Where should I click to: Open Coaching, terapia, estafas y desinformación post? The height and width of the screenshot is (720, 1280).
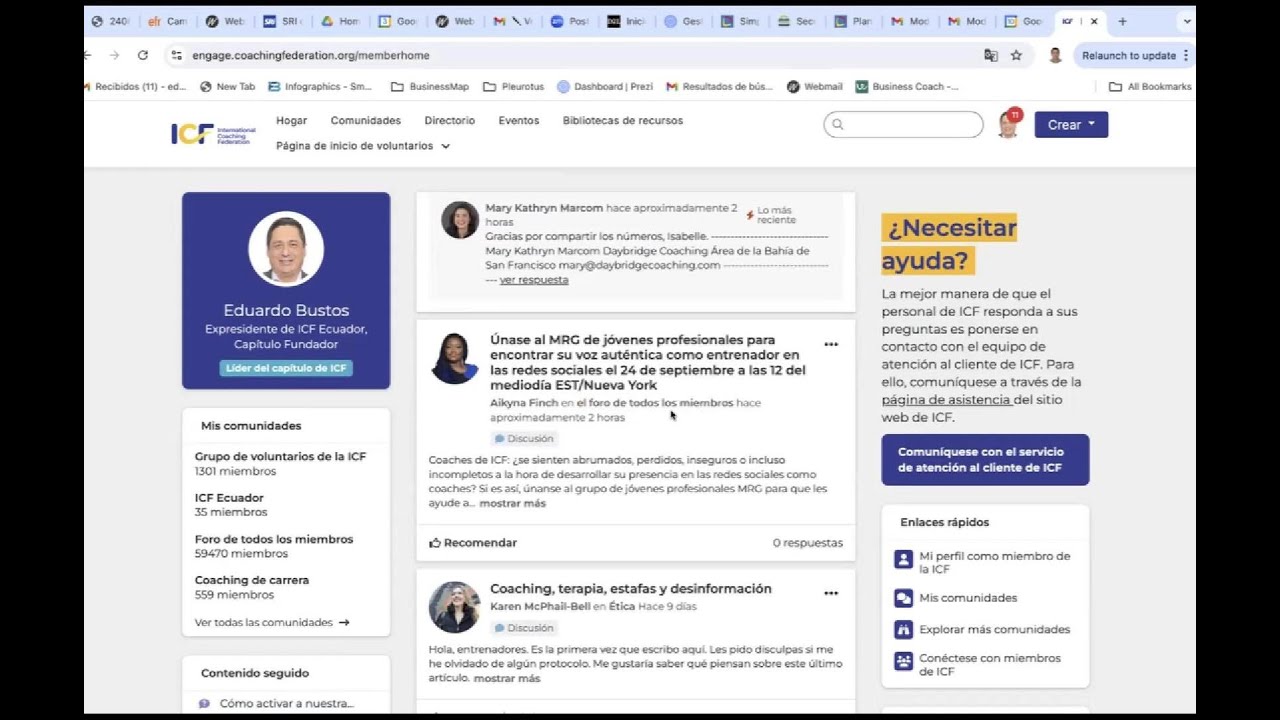[x=631, y=589]
